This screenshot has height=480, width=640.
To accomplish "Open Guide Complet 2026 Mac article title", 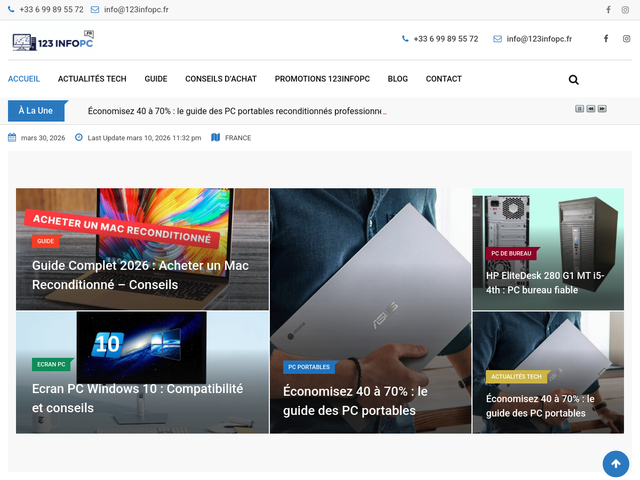I will pyautogui.click(x=140, y=275).
